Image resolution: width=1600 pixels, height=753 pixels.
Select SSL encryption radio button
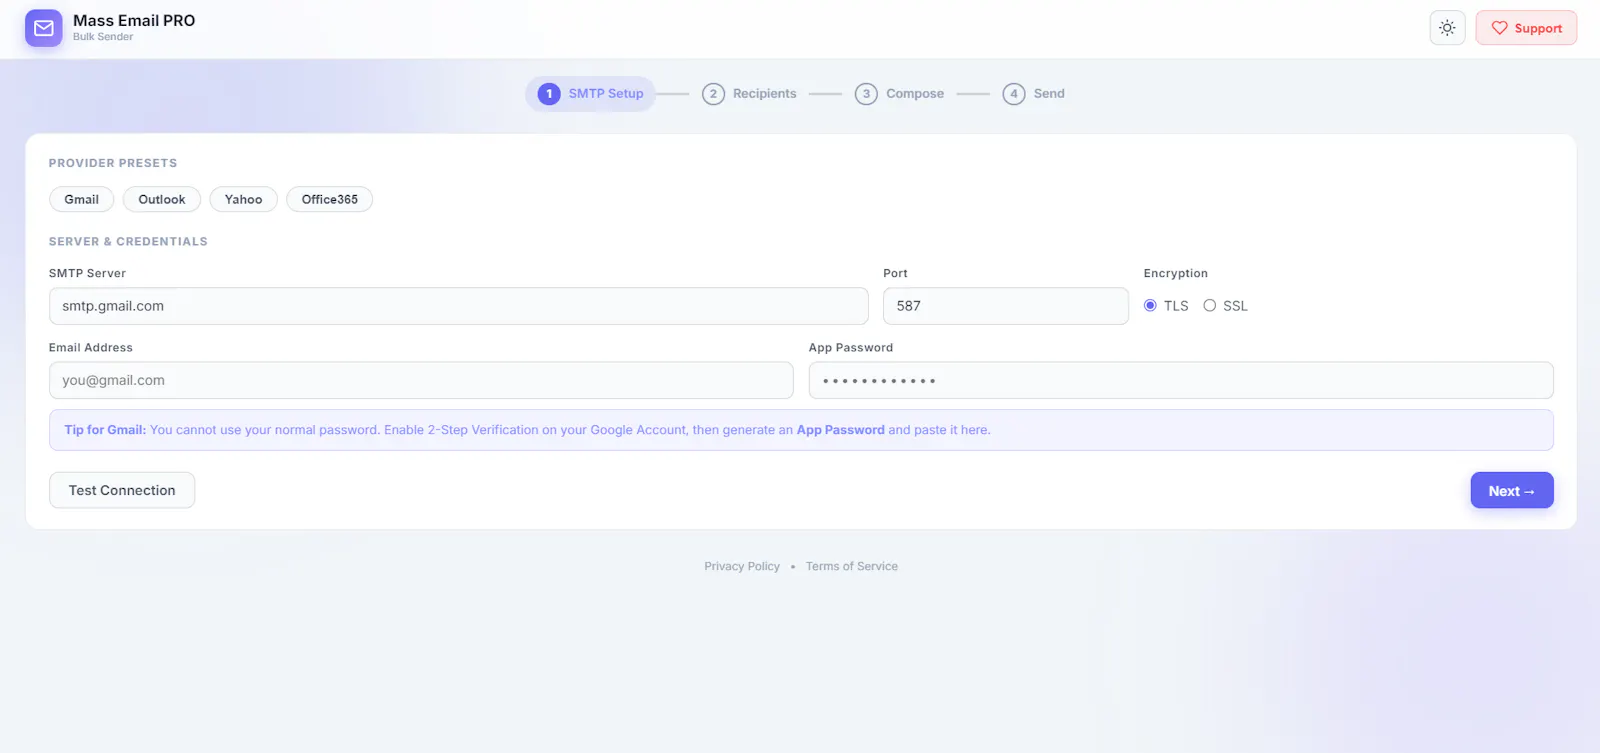click(1210, 306)
